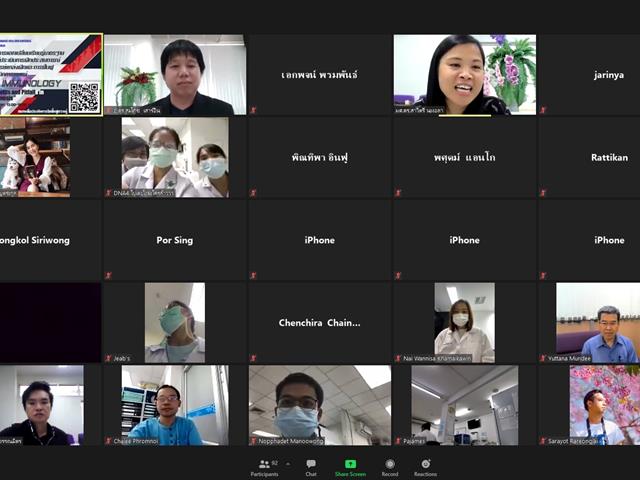Click muted mic icon on jarinya tile
640x480 pixels.
coord(543,110)
